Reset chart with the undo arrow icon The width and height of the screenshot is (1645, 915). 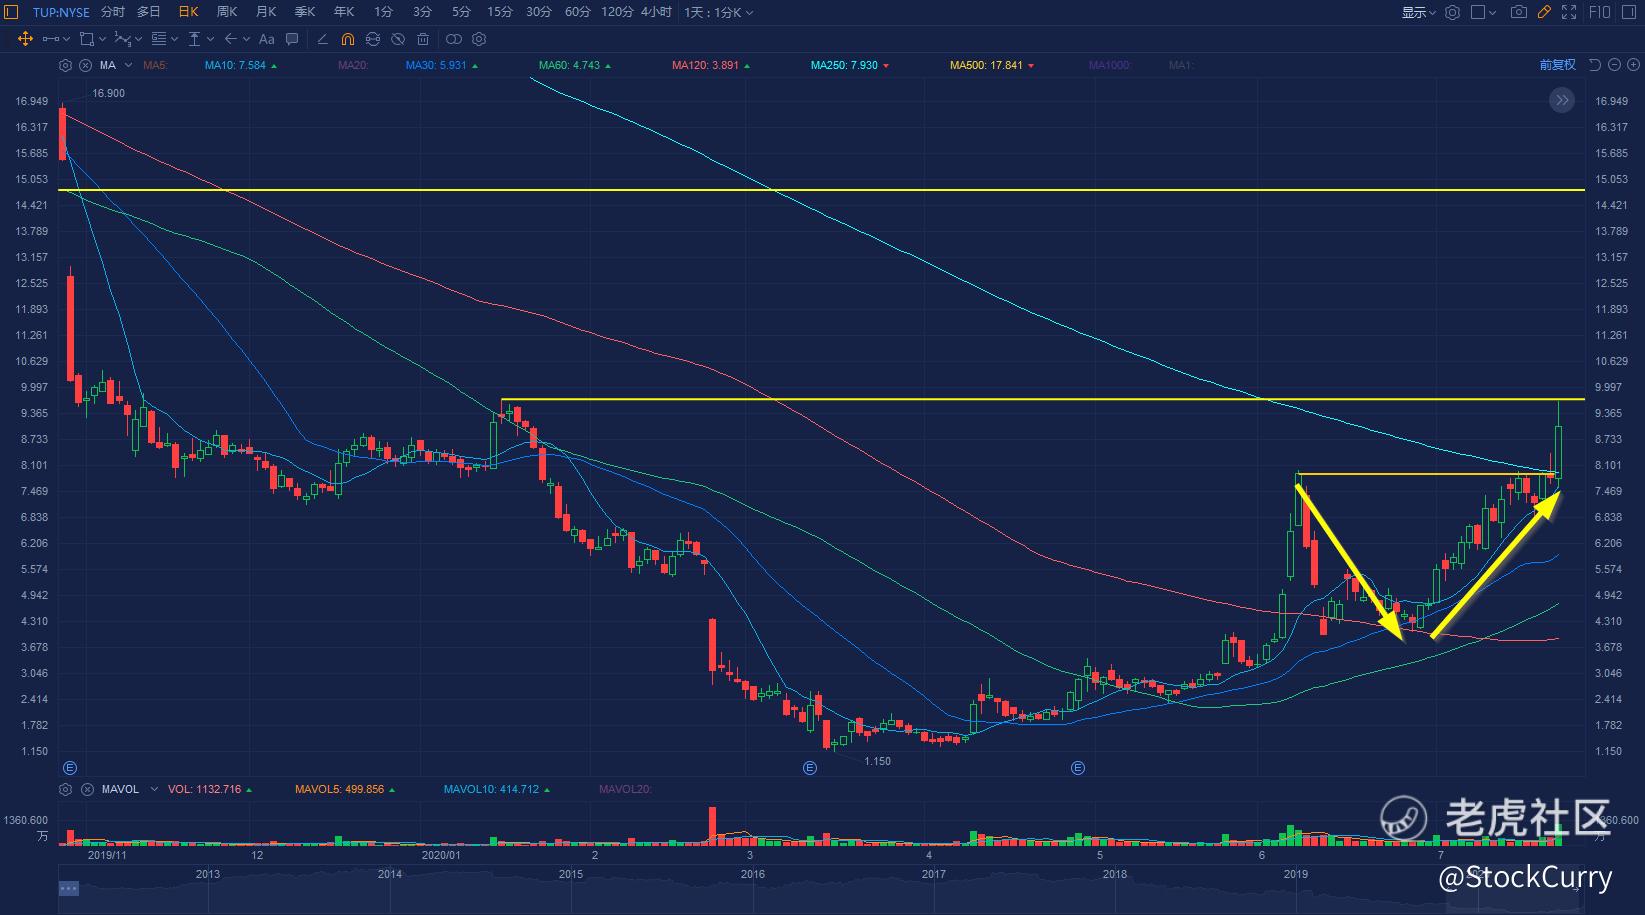click(1595, 65)
